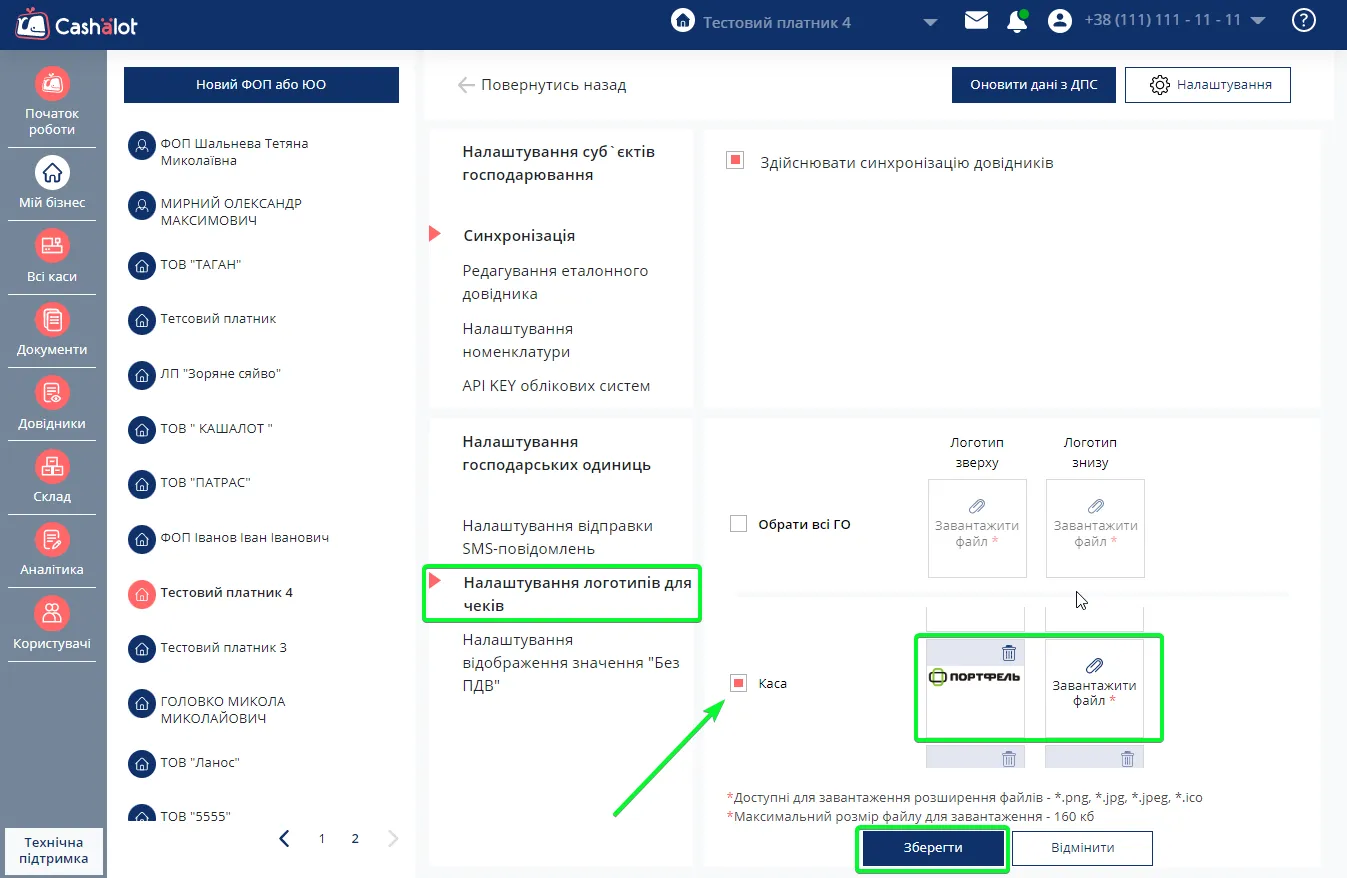This screenshot has width=1347, height=878.
Task: Go to previous page with left chevron
Action: pyautogui.click(x=285, y=839)
